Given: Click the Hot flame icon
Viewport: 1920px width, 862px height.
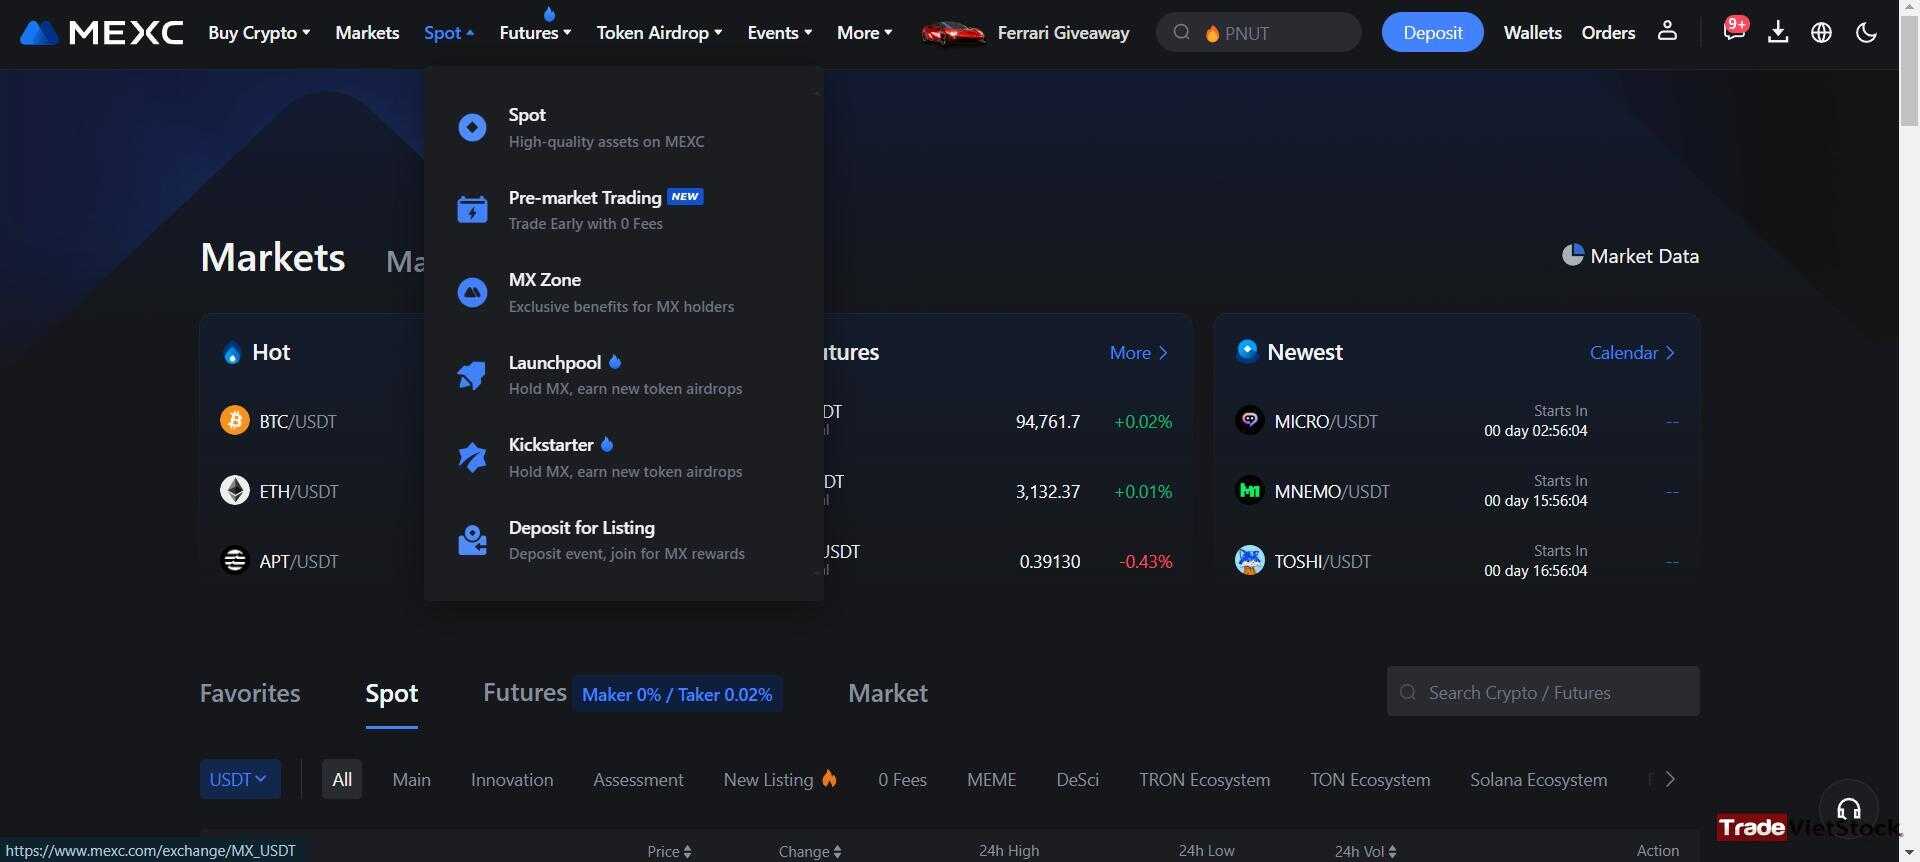Looking at the screenshot, I should click(x=232, y=353).
